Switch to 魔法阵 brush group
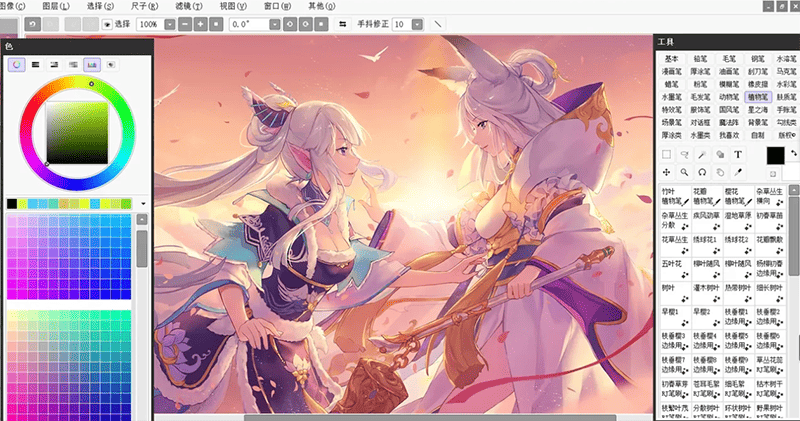This screenshot has height=421, width=800. coord(729,122)
